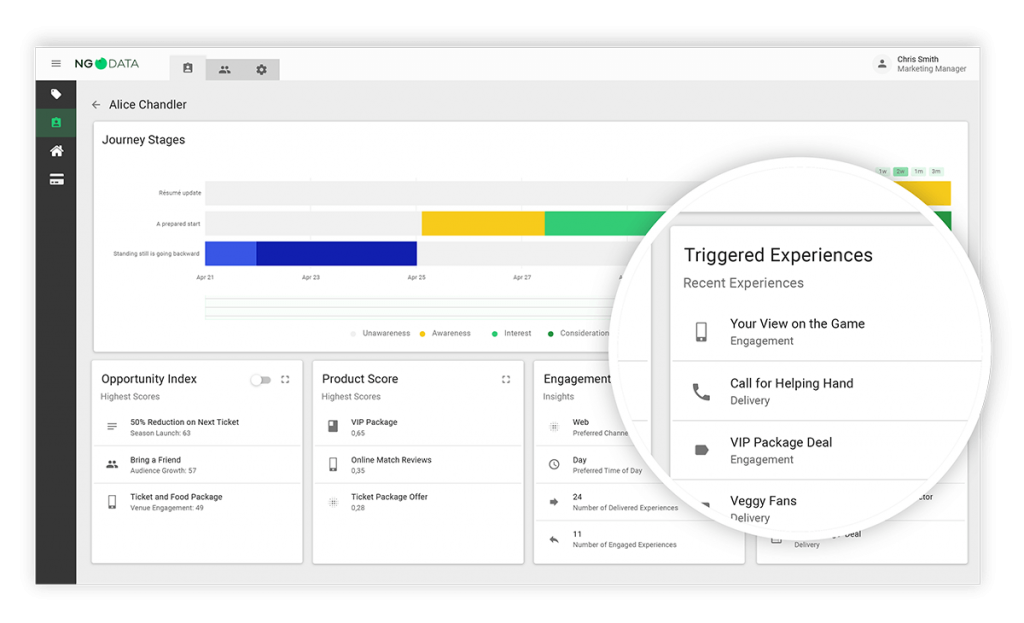1024x623 pixels.
Task: Go back using the arrow beside Alice Chandler
Action: coord(96,104)
